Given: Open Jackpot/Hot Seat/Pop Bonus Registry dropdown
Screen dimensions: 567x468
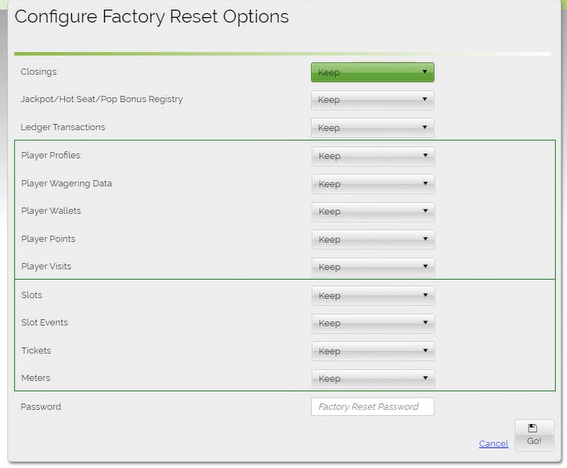Looking at the screenshot, I should tap(372, 100).
